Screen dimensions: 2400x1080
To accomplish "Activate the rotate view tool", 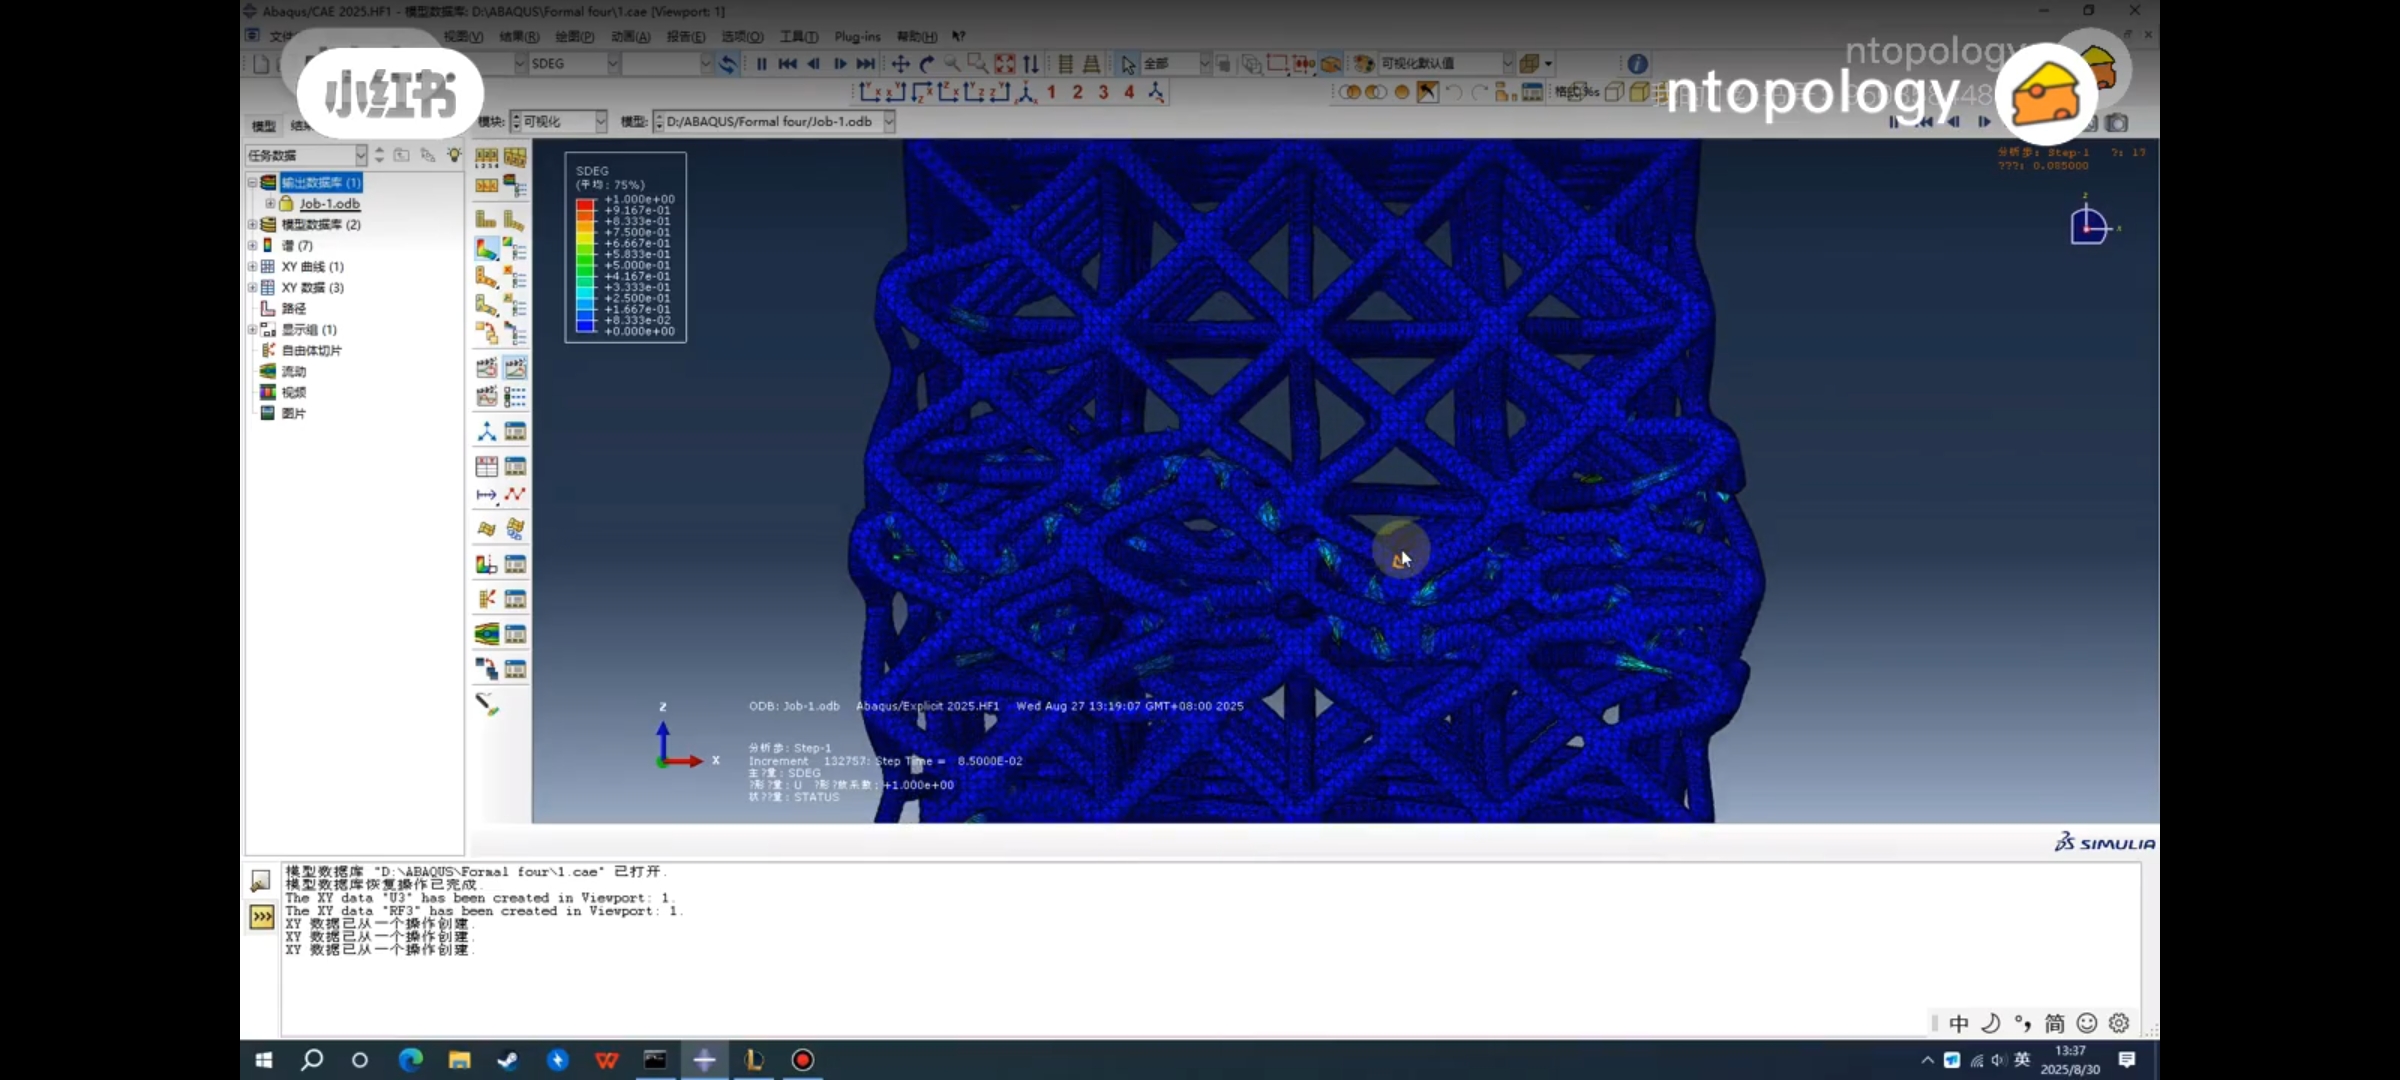I will (926, 63).
